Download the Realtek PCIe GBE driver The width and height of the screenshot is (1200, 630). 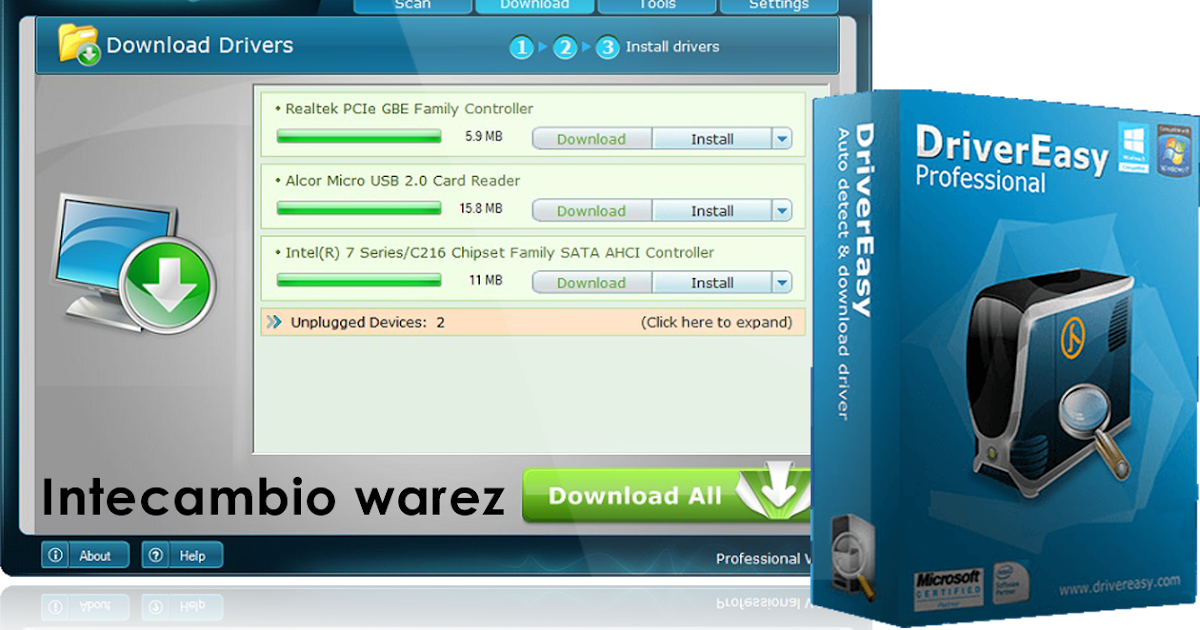click(591, 138)
